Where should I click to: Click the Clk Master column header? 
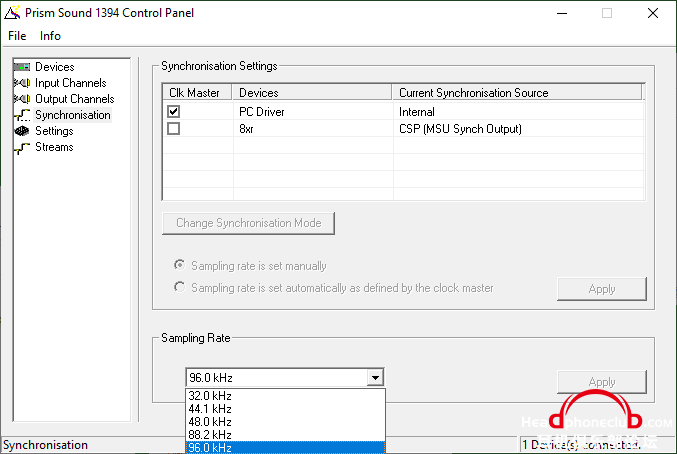click(x=197, y=92)
